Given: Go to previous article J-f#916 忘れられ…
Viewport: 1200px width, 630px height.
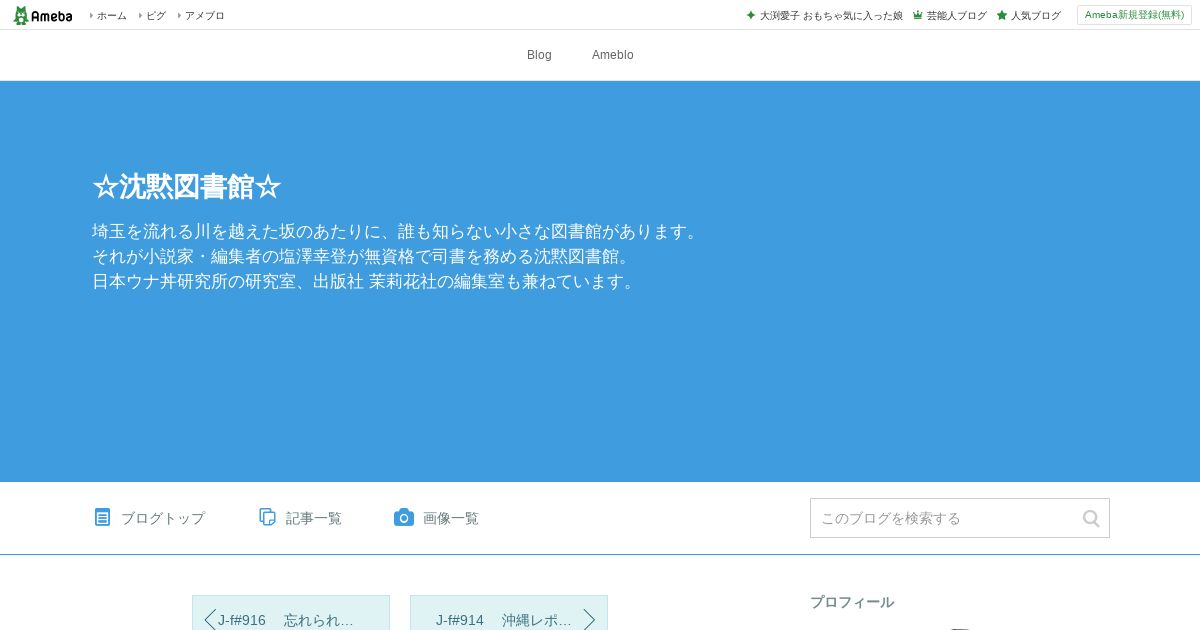Looking at the screenshot, I should click(291, 613).
